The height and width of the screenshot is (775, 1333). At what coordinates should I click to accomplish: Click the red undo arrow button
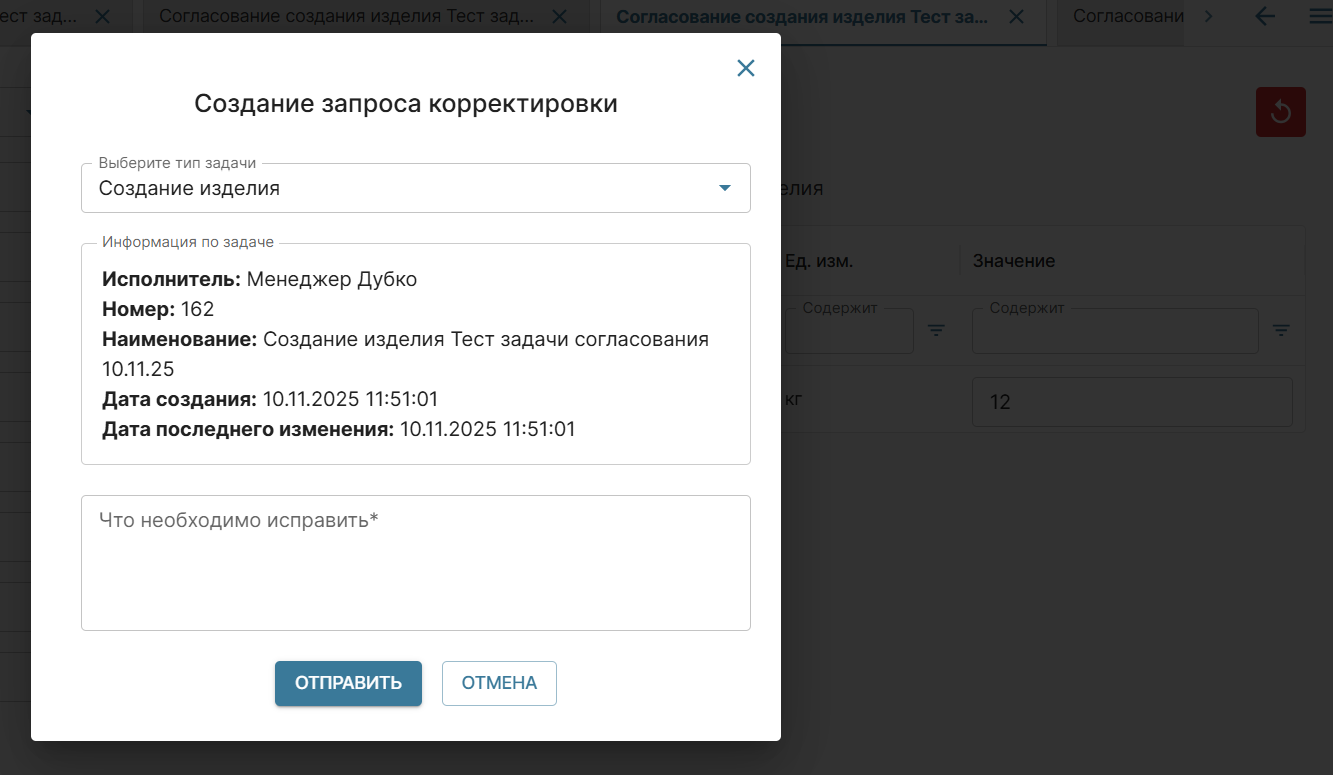click(1280, 112)
